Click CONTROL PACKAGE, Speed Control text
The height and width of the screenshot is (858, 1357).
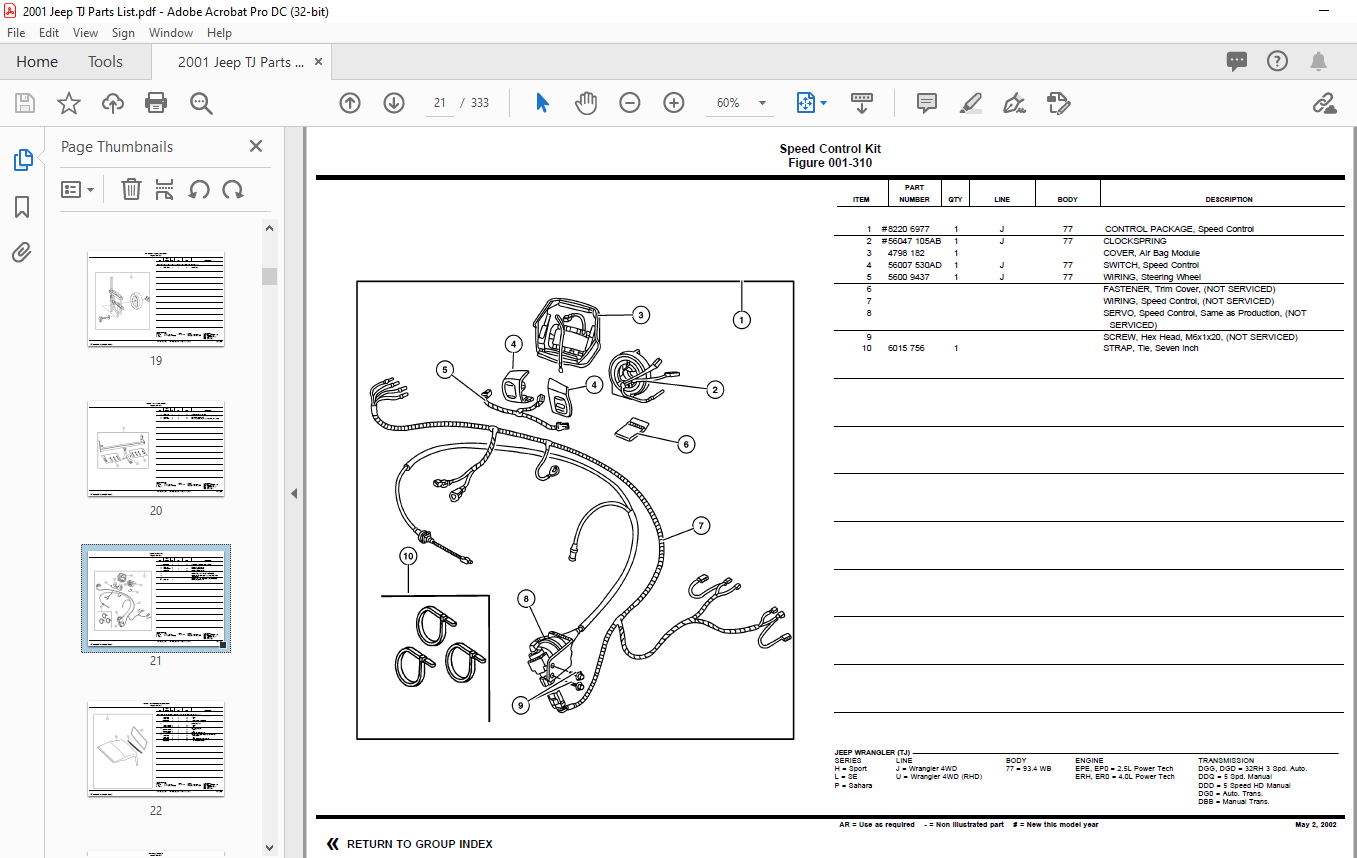pyautogui.click(x=1179, y=229)
